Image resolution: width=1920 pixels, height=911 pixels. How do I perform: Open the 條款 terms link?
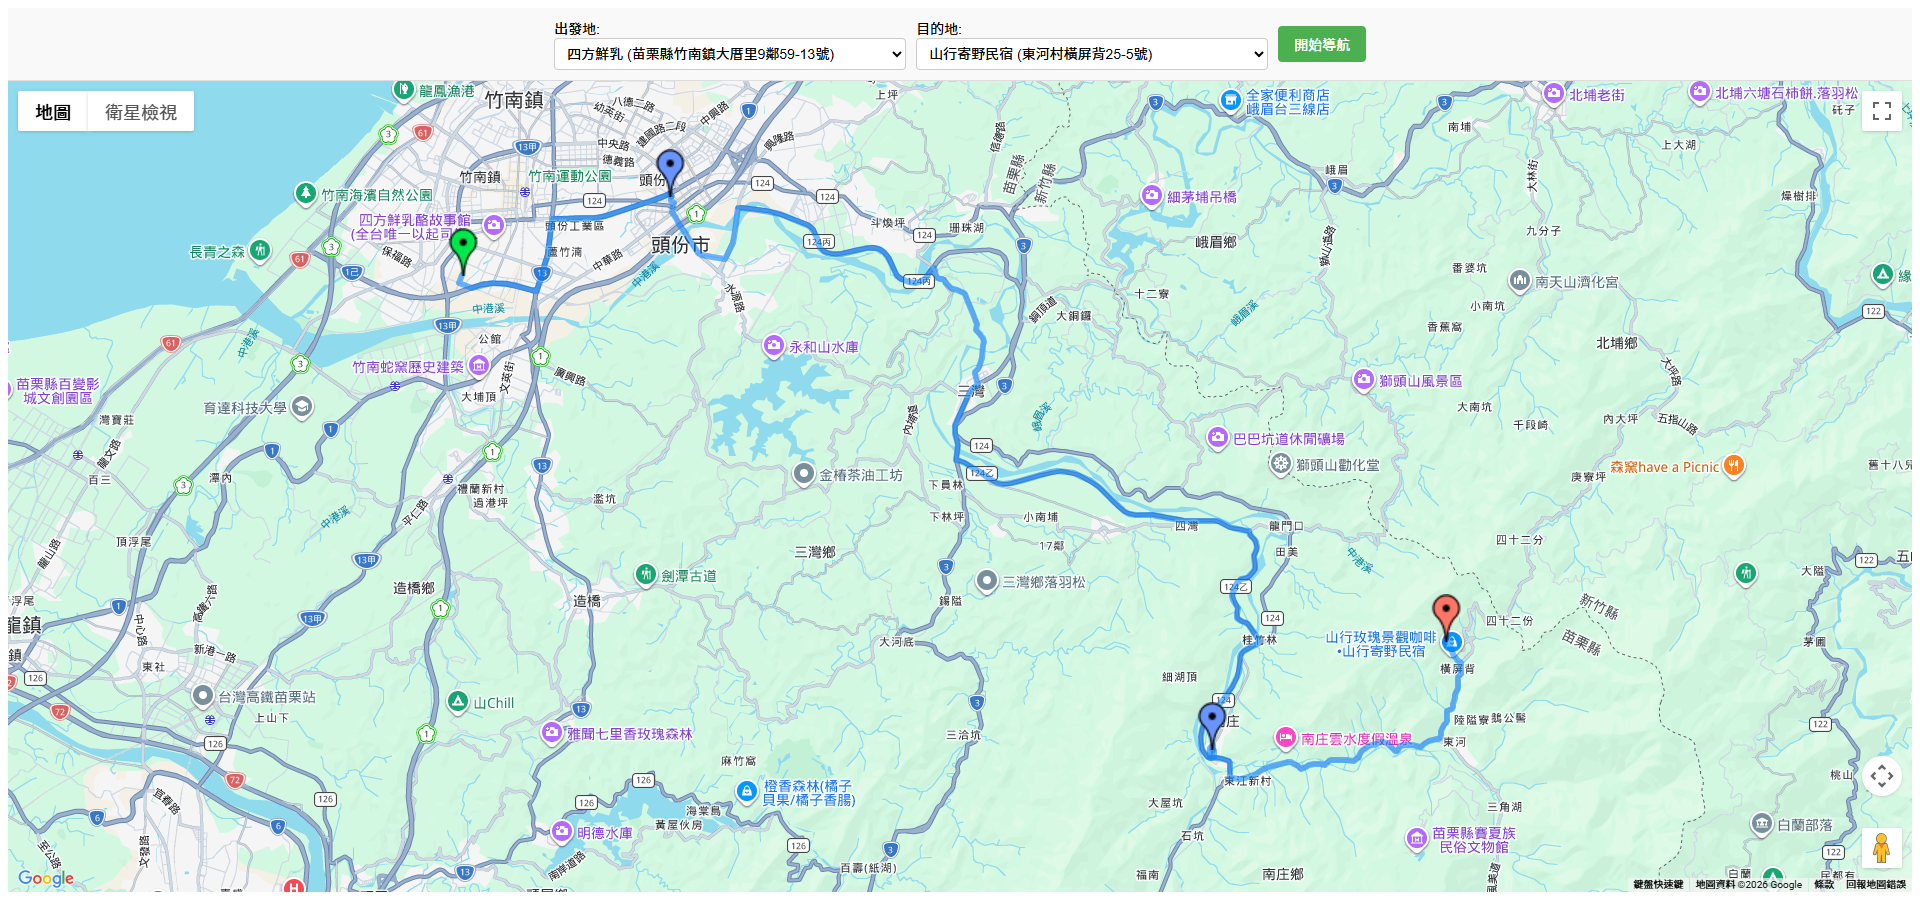[x=1824, y=884]
